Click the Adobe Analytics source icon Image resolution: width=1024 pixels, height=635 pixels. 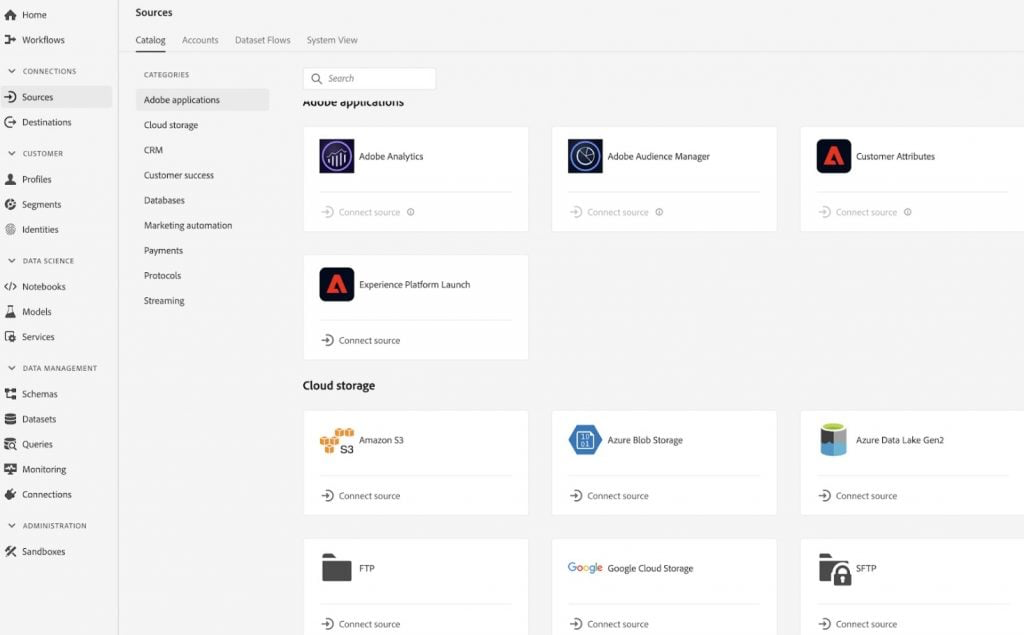coord(337,156)
